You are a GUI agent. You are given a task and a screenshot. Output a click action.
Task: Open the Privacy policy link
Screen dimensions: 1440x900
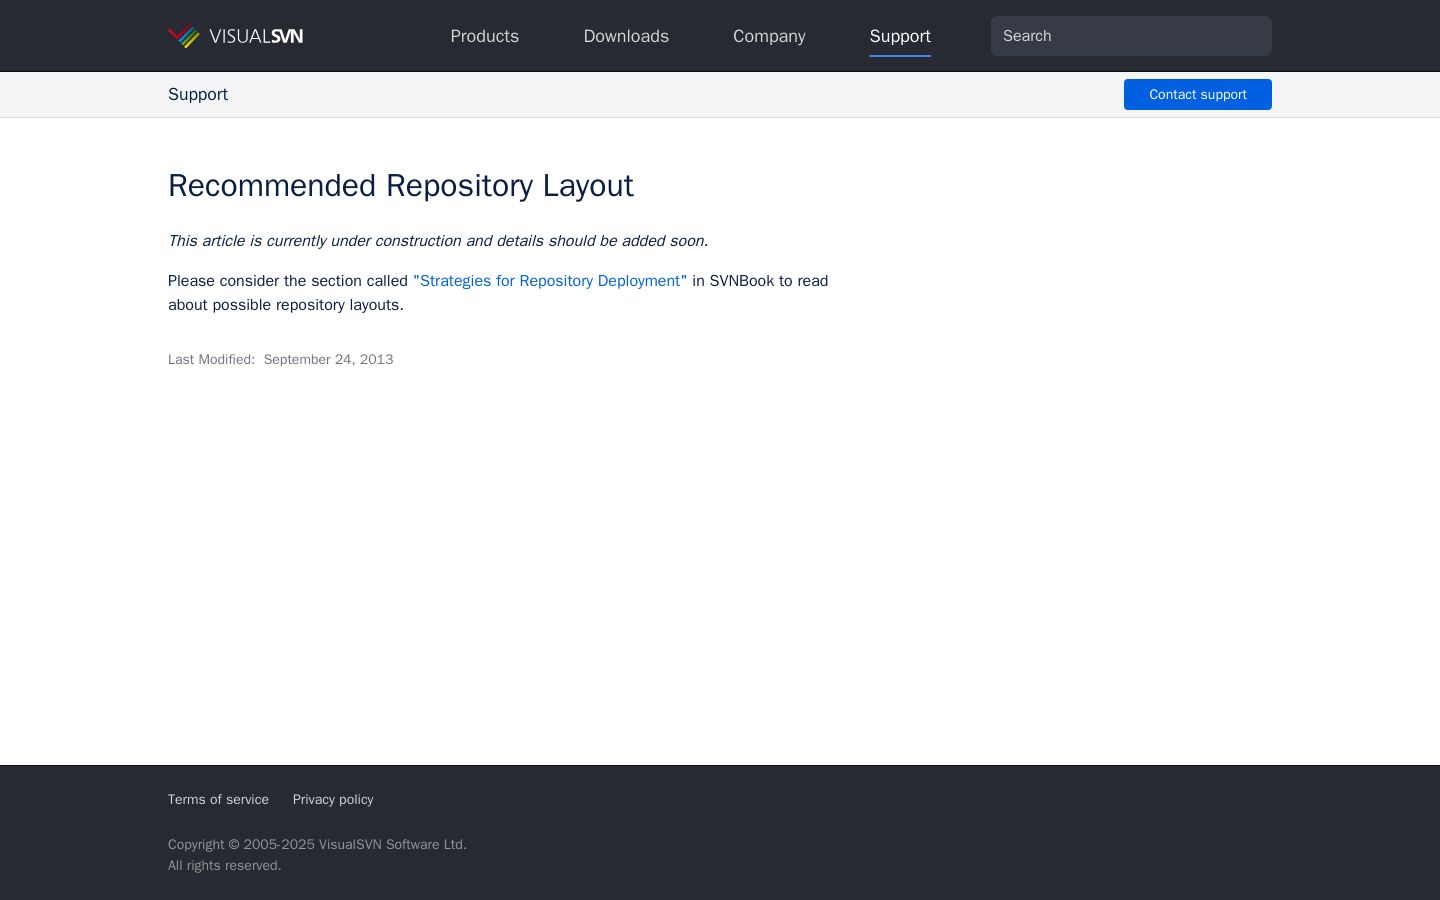[333, 799]
